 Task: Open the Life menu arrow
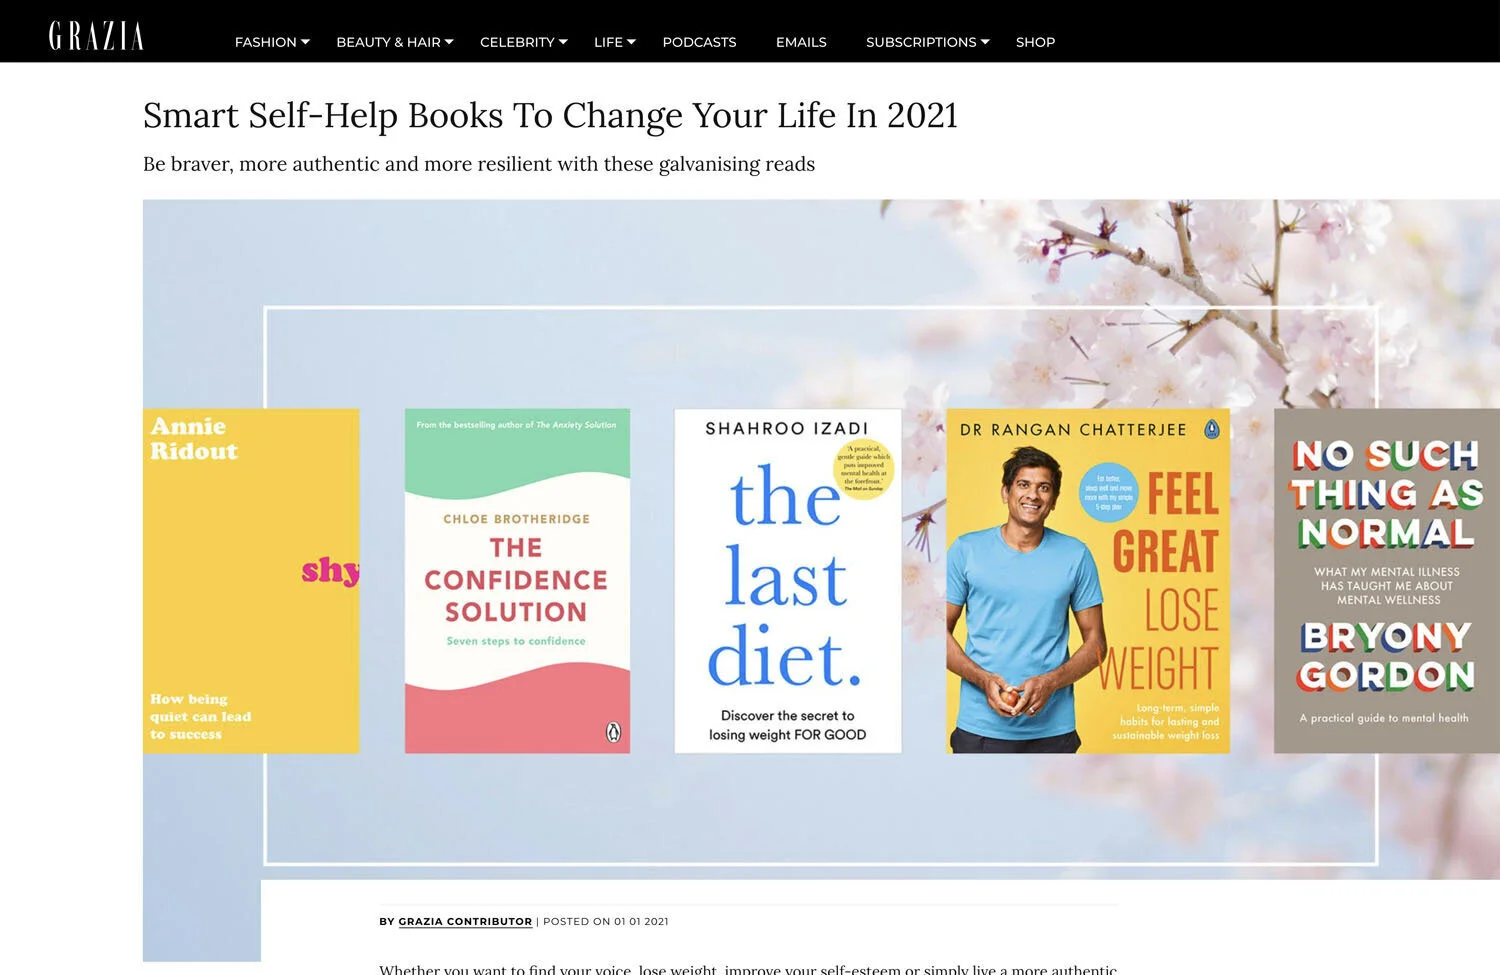click(631, 42)
